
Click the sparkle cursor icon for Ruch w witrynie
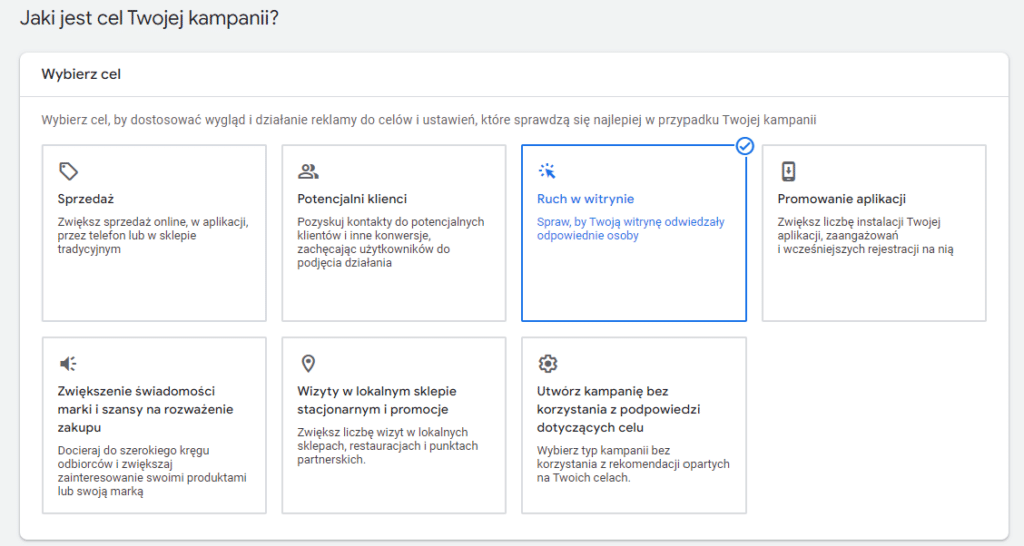[x=547, y=171]
